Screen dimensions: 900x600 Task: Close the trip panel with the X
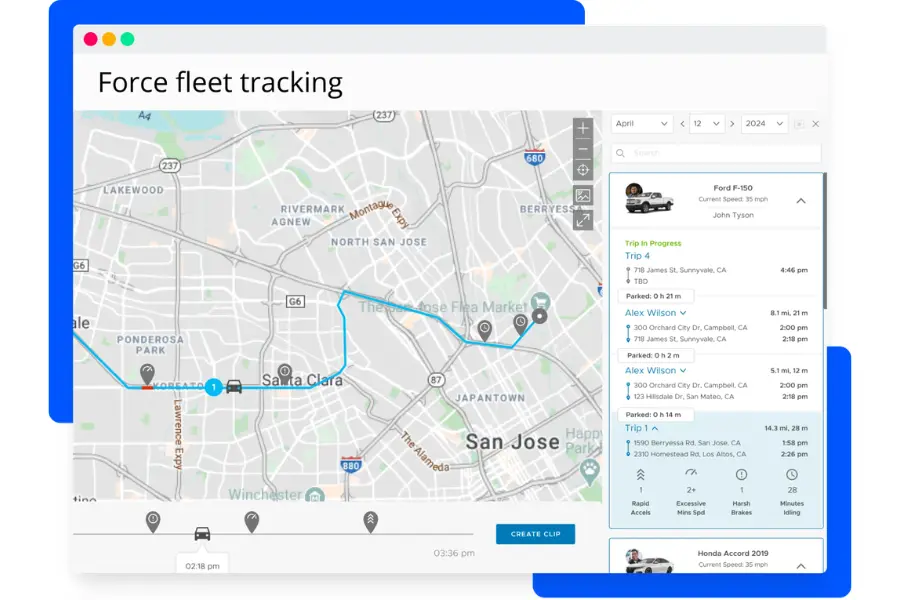coord(816,124)
